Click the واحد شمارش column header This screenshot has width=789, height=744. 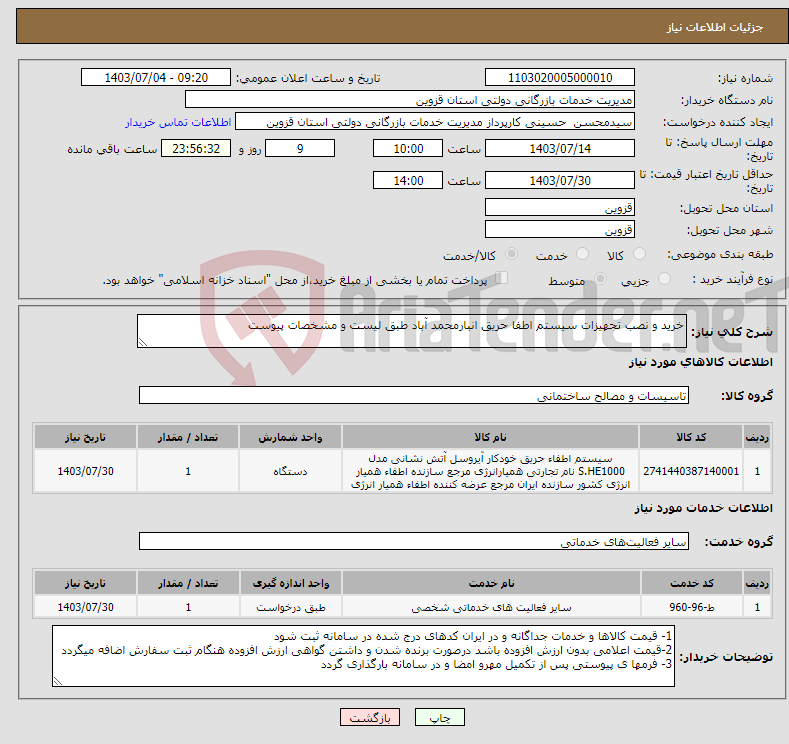pyautogui.click(x=290, y=437)
